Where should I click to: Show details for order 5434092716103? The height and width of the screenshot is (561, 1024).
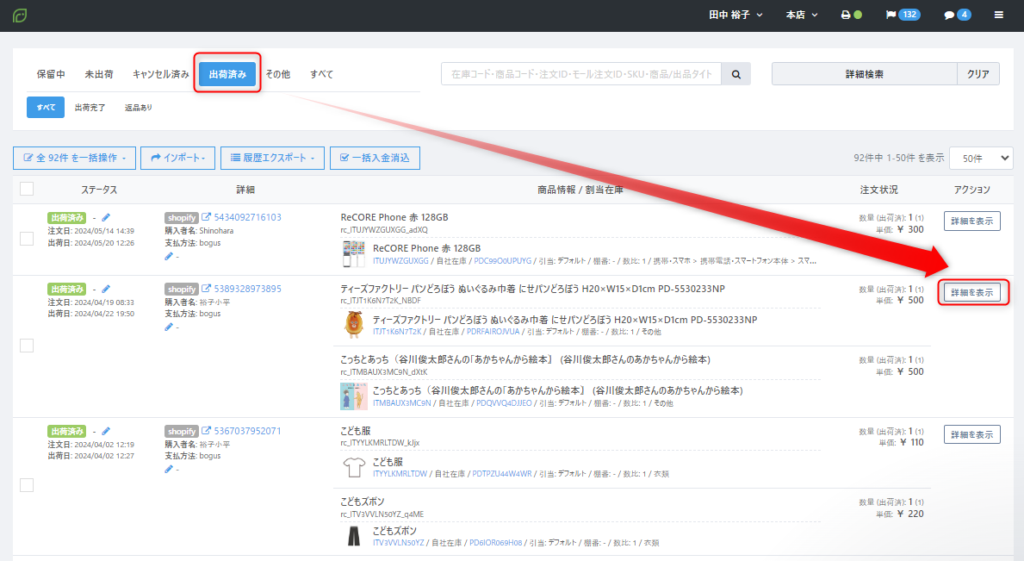click(972, 221)
